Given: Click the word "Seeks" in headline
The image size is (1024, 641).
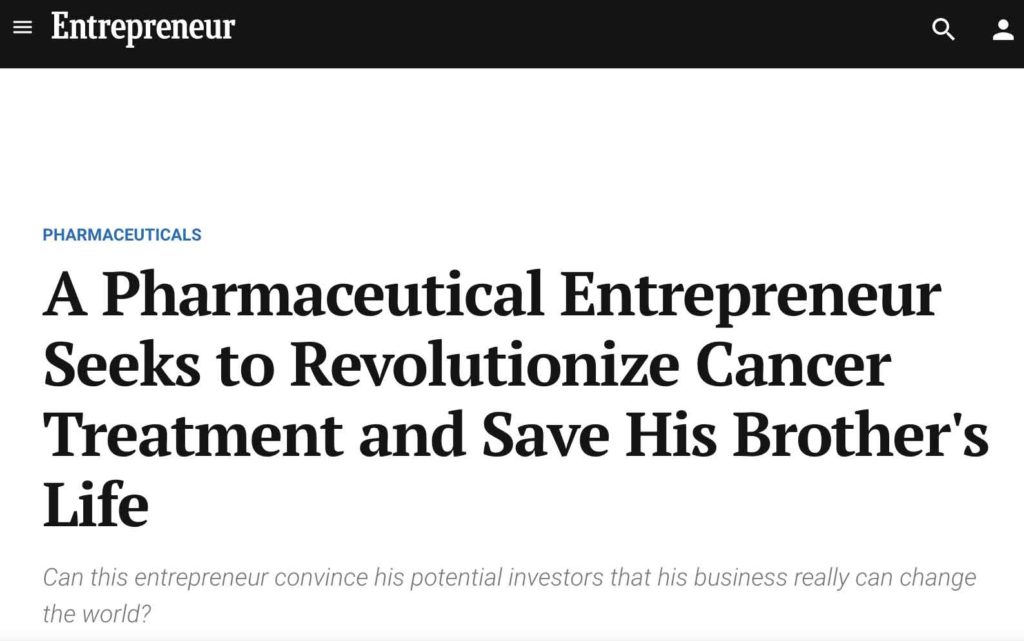Looking at the screenshot, I should pyautogui.click(x=122, y=364).
